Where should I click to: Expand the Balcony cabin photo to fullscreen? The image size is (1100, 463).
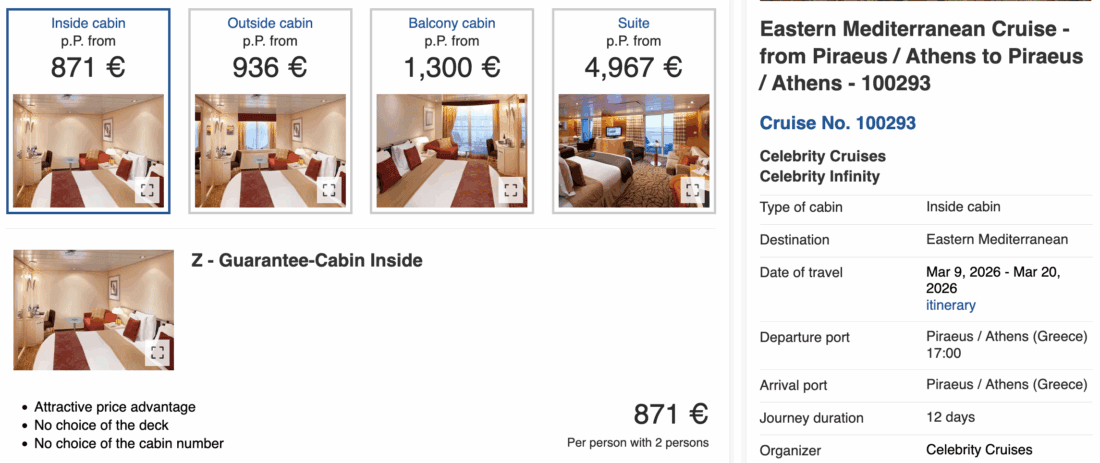coord(511,190)
